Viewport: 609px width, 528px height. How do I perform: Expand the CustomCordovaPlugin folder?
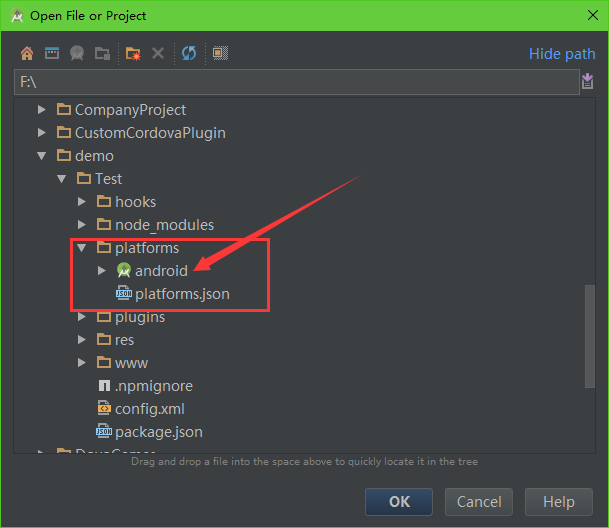42,133
